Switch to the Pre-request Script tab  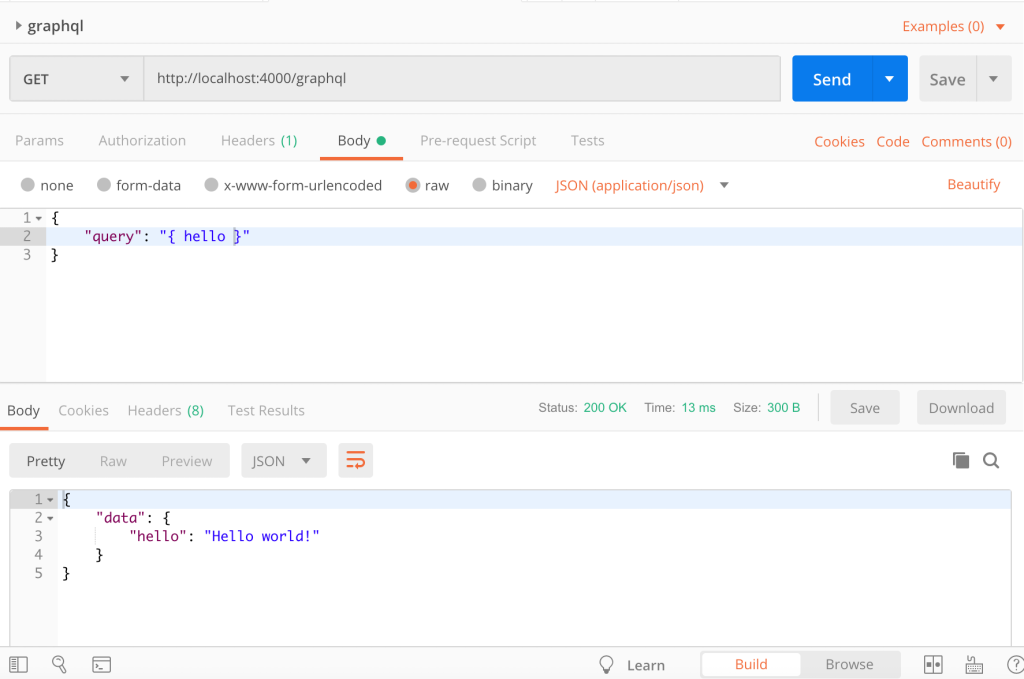click(x=478, y=141)
